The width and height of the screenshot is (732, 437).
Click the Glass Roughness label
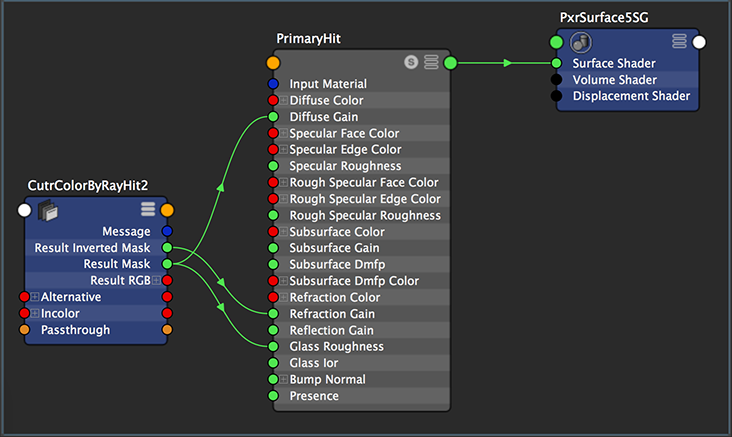337,346
